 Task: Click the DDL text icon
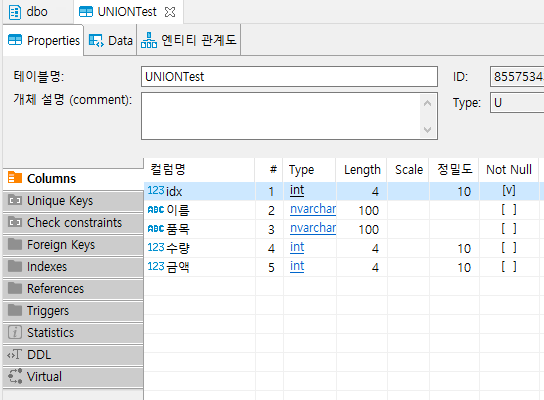point(15,354)
